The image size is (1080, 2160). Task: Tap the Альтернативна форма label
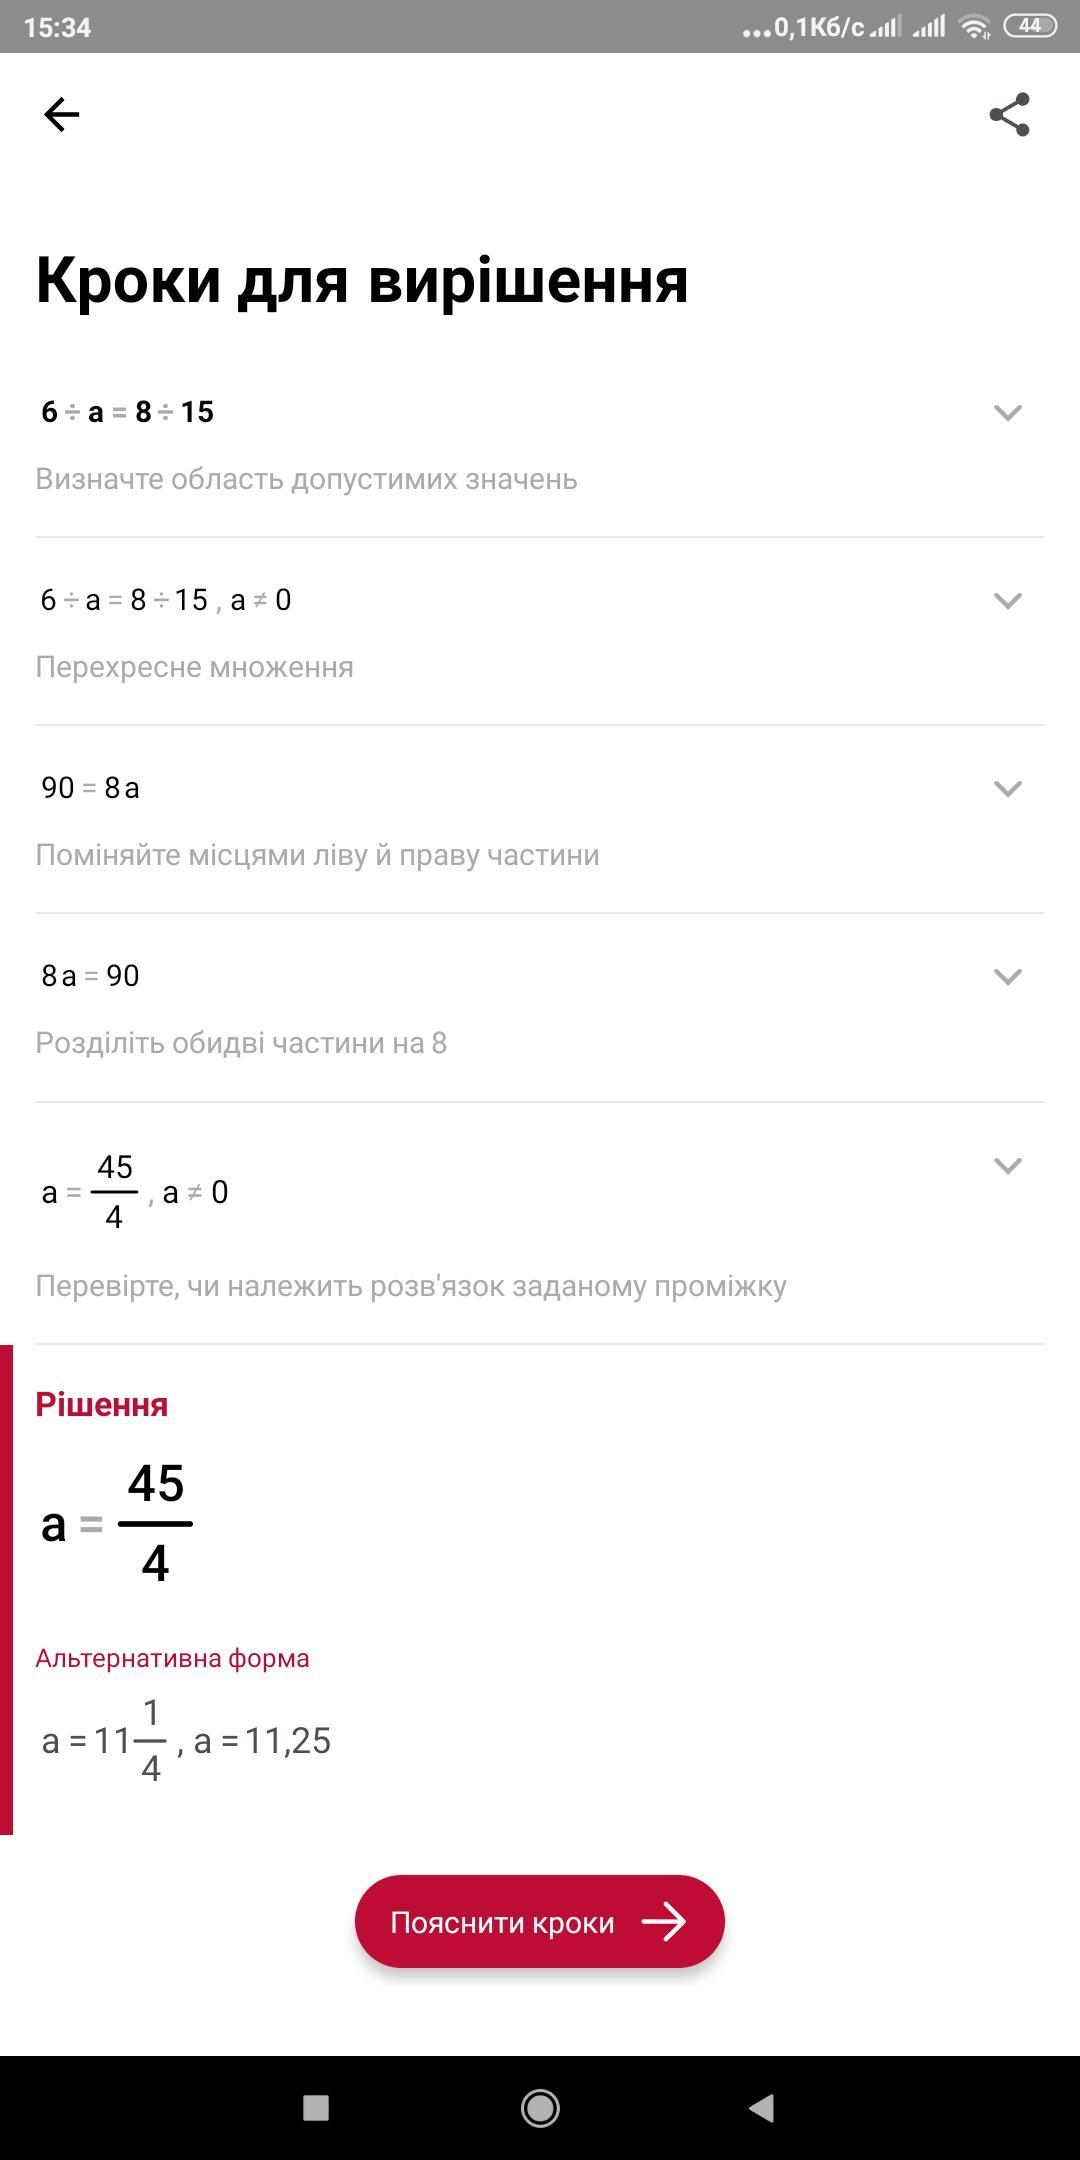pyautogui.click(x=172, y=1658)
